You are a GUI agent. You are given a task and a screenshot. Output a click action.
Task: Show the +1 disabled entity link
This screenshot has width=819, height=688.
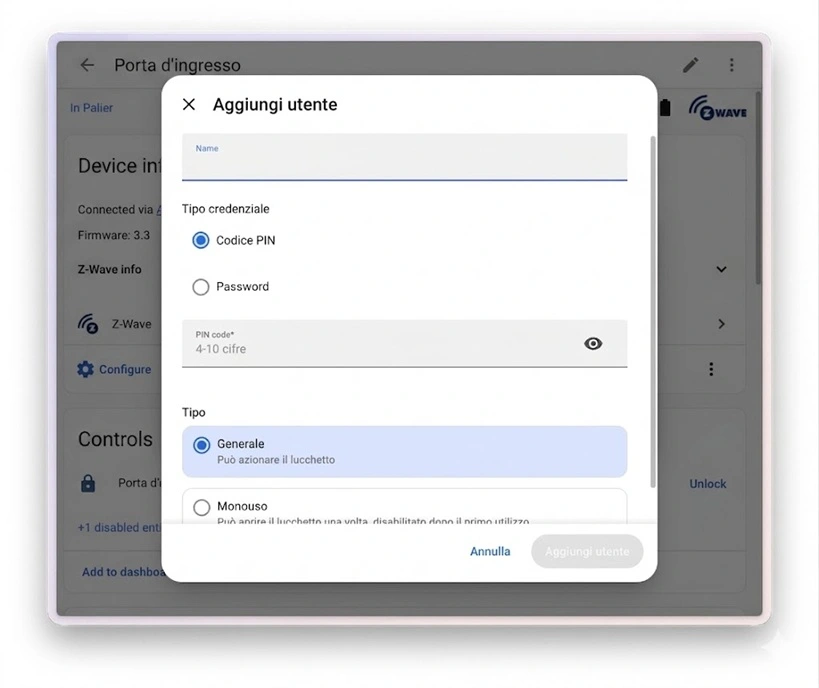pyautogui.click(x=119, y=528)
